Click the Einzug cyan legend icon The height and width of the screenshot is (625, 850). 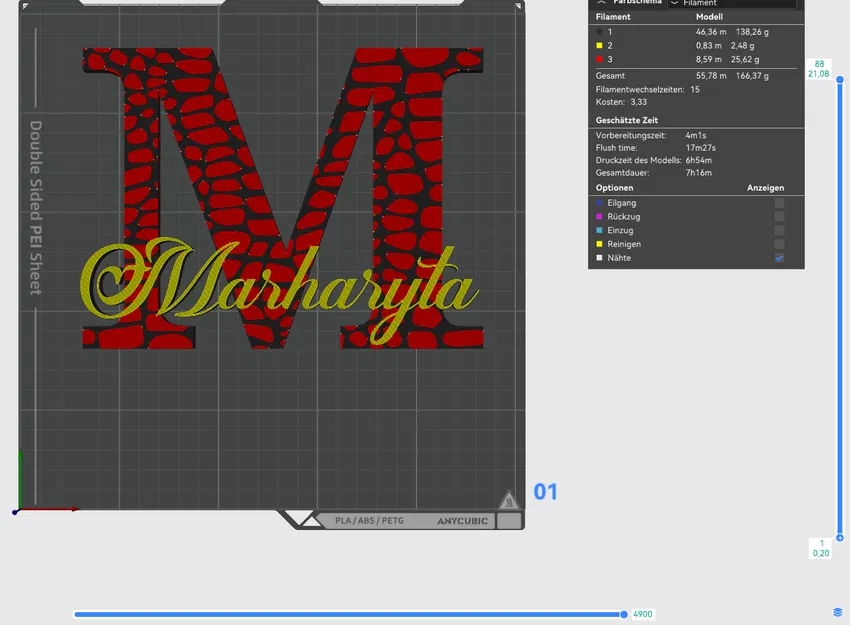[x=599, y=230]
